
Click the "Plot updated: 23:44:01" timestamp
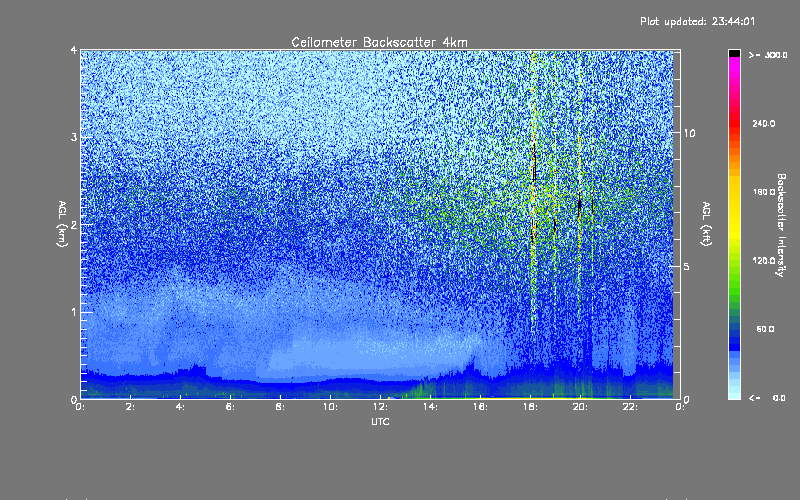click(x=697, y=21)
